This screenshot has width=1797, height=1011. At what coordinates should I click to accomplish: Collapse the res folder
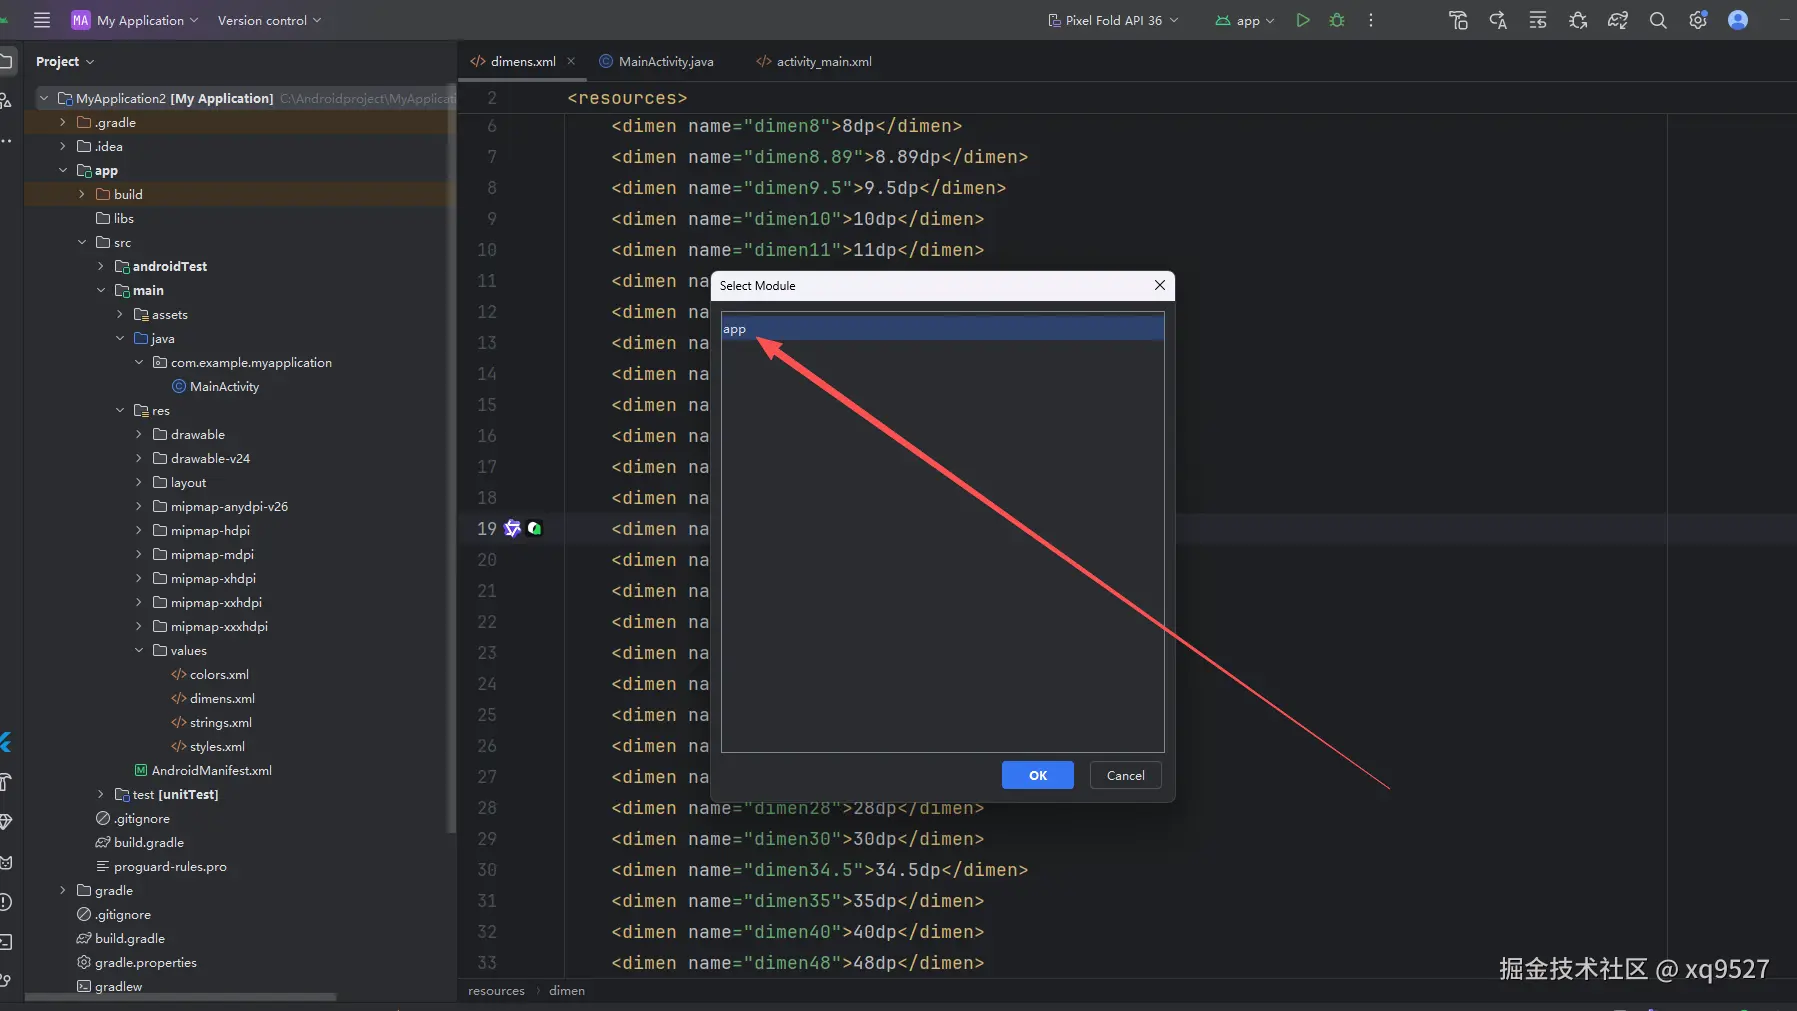(x=120, y=410)
